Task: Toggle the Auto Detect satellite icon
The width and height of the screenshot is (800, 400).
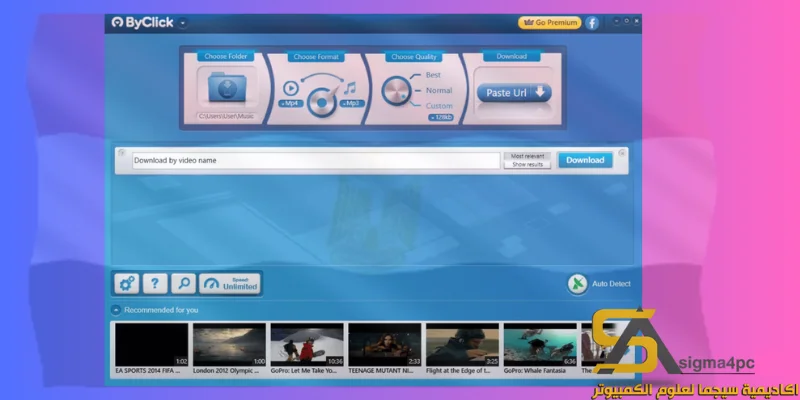Action: (578, 284)
